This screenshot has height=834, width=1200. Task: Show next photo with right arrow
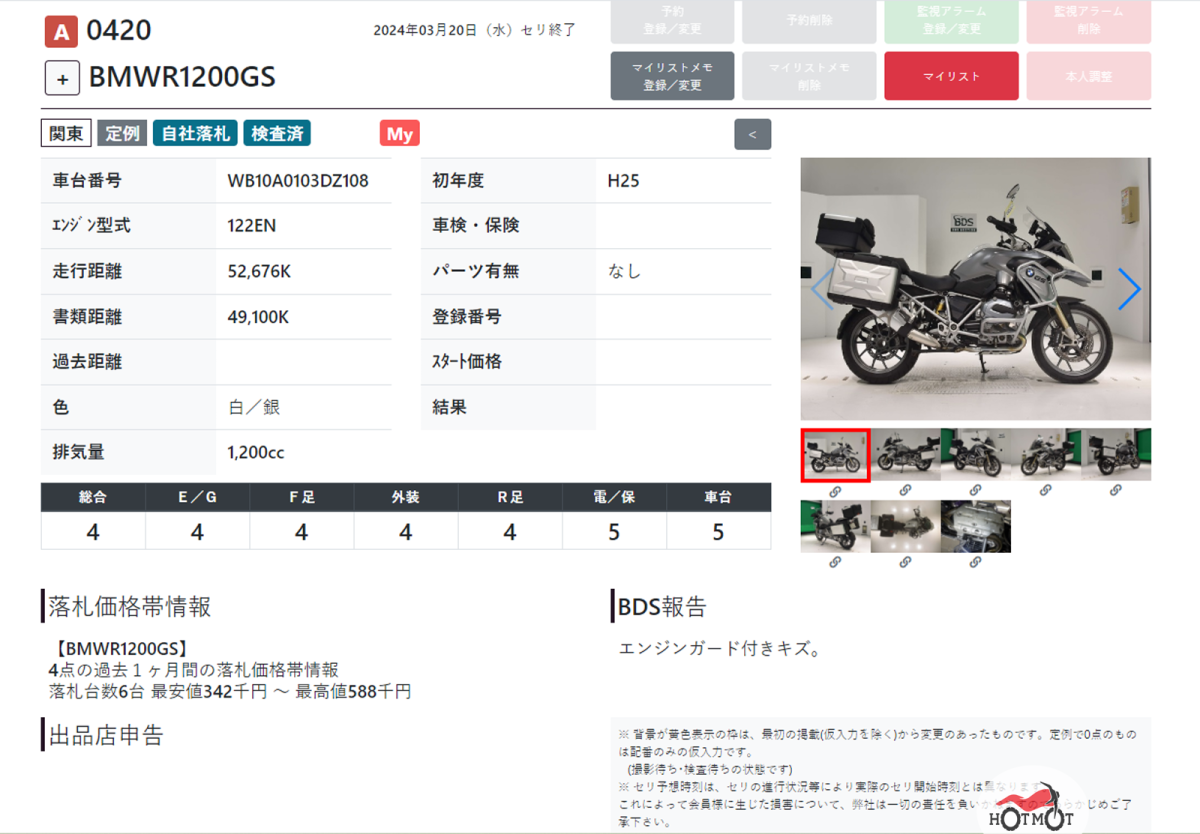[1129, 289]
